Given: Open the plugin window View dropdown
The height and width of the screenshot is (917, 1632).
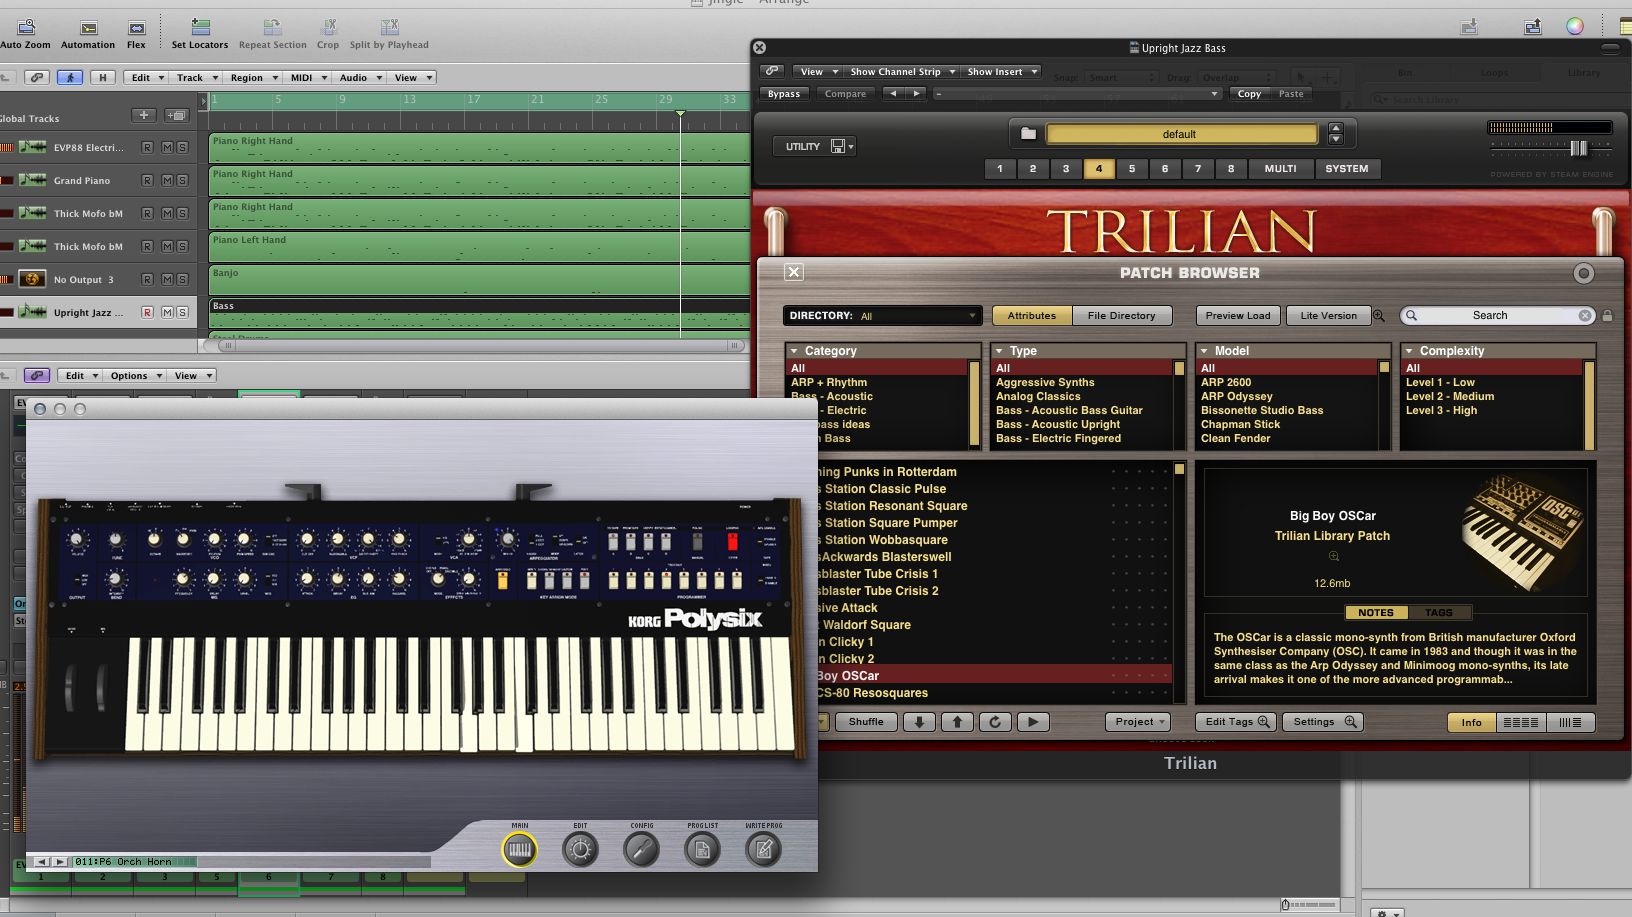Looking at the screenshot, I should (819, 71).
